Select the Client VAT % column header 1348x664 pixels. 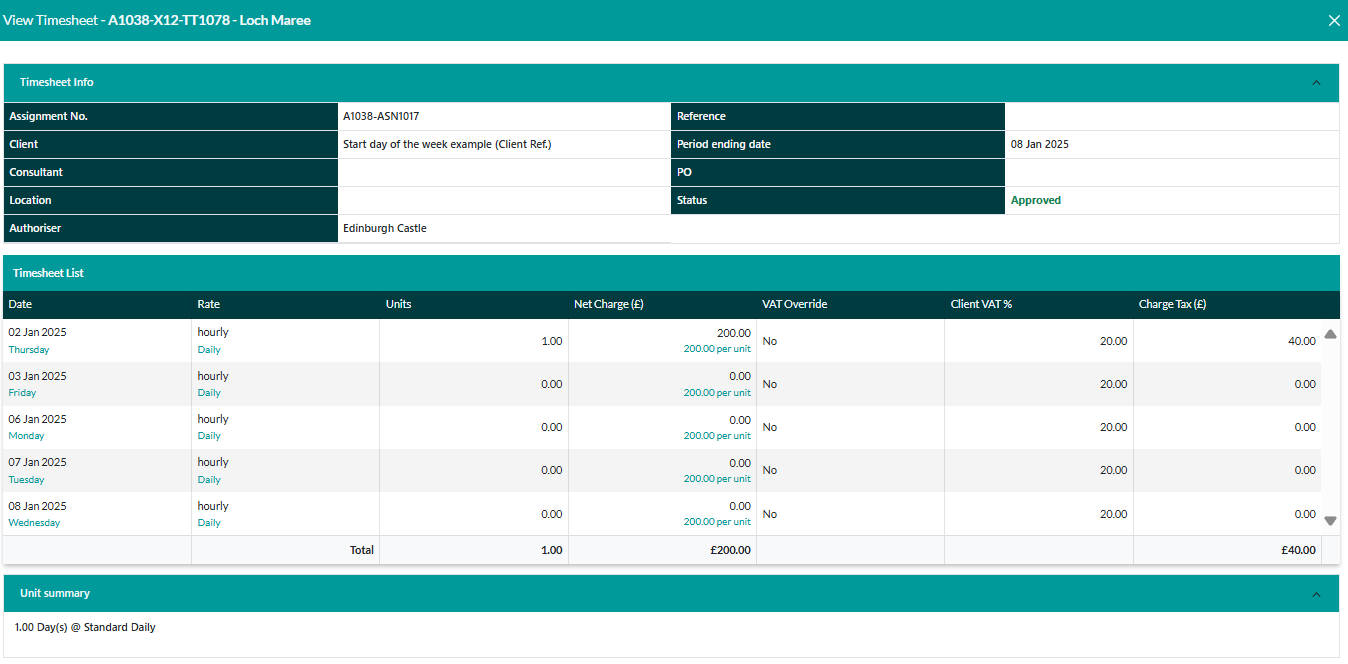(x=981, y=304)
